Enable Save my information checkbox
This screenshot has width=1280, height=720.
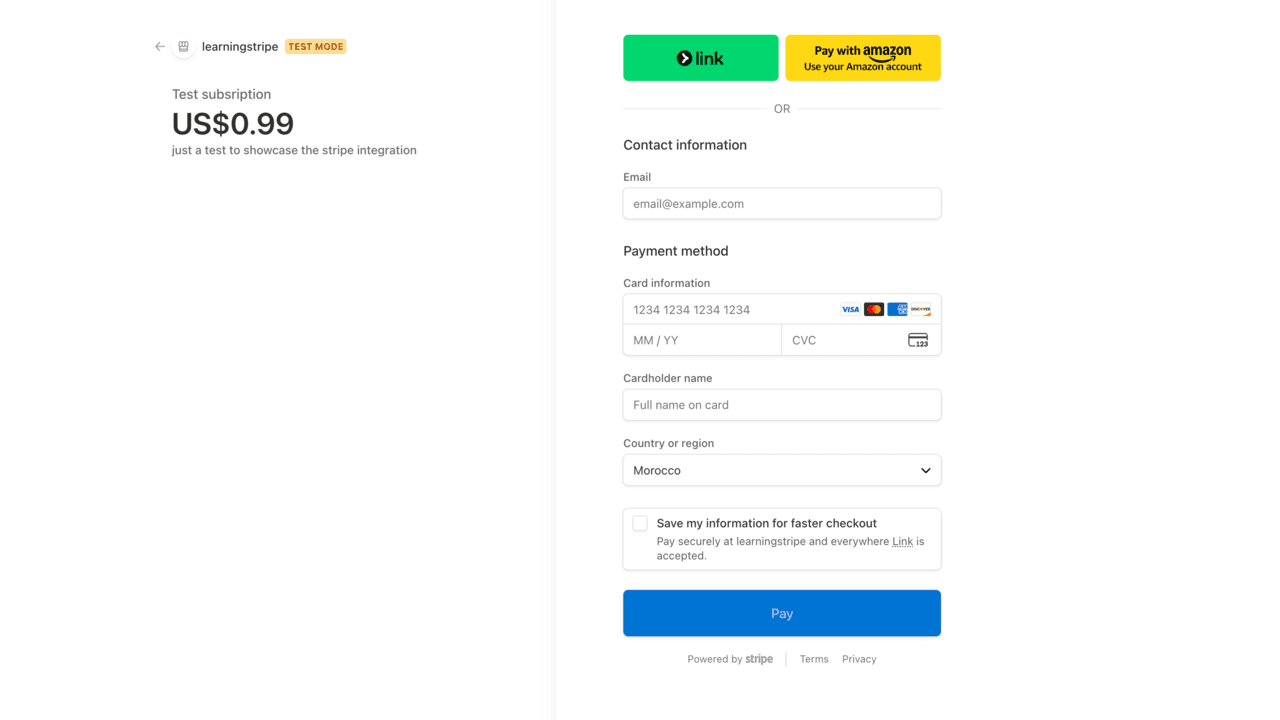coord(640,523)
